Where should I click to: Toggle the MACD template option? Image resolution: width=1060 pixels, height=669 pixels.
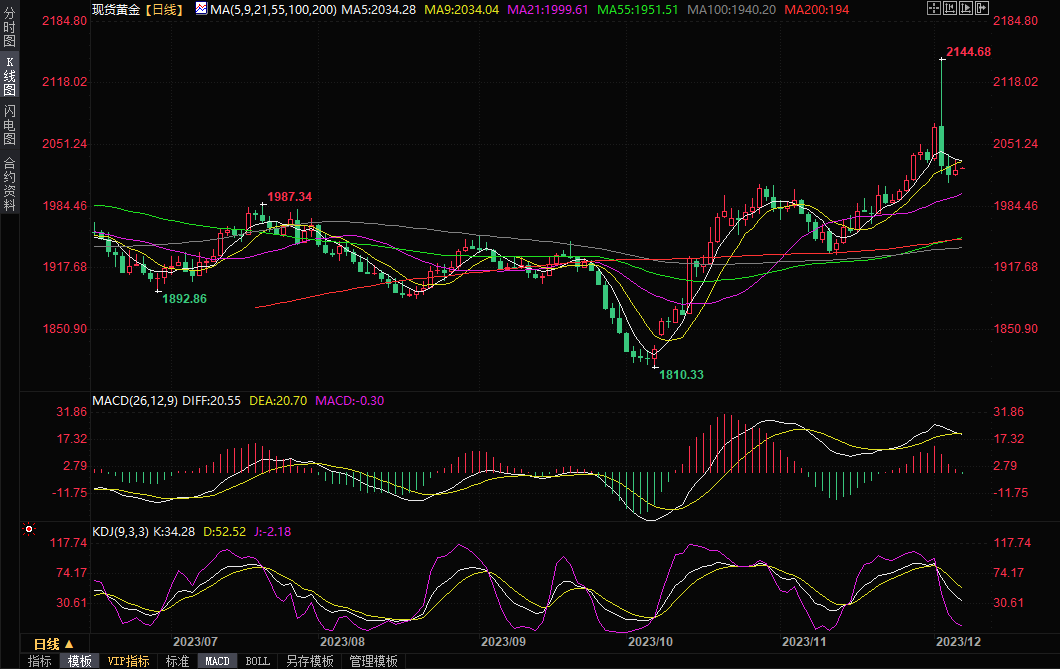point(217,661)
